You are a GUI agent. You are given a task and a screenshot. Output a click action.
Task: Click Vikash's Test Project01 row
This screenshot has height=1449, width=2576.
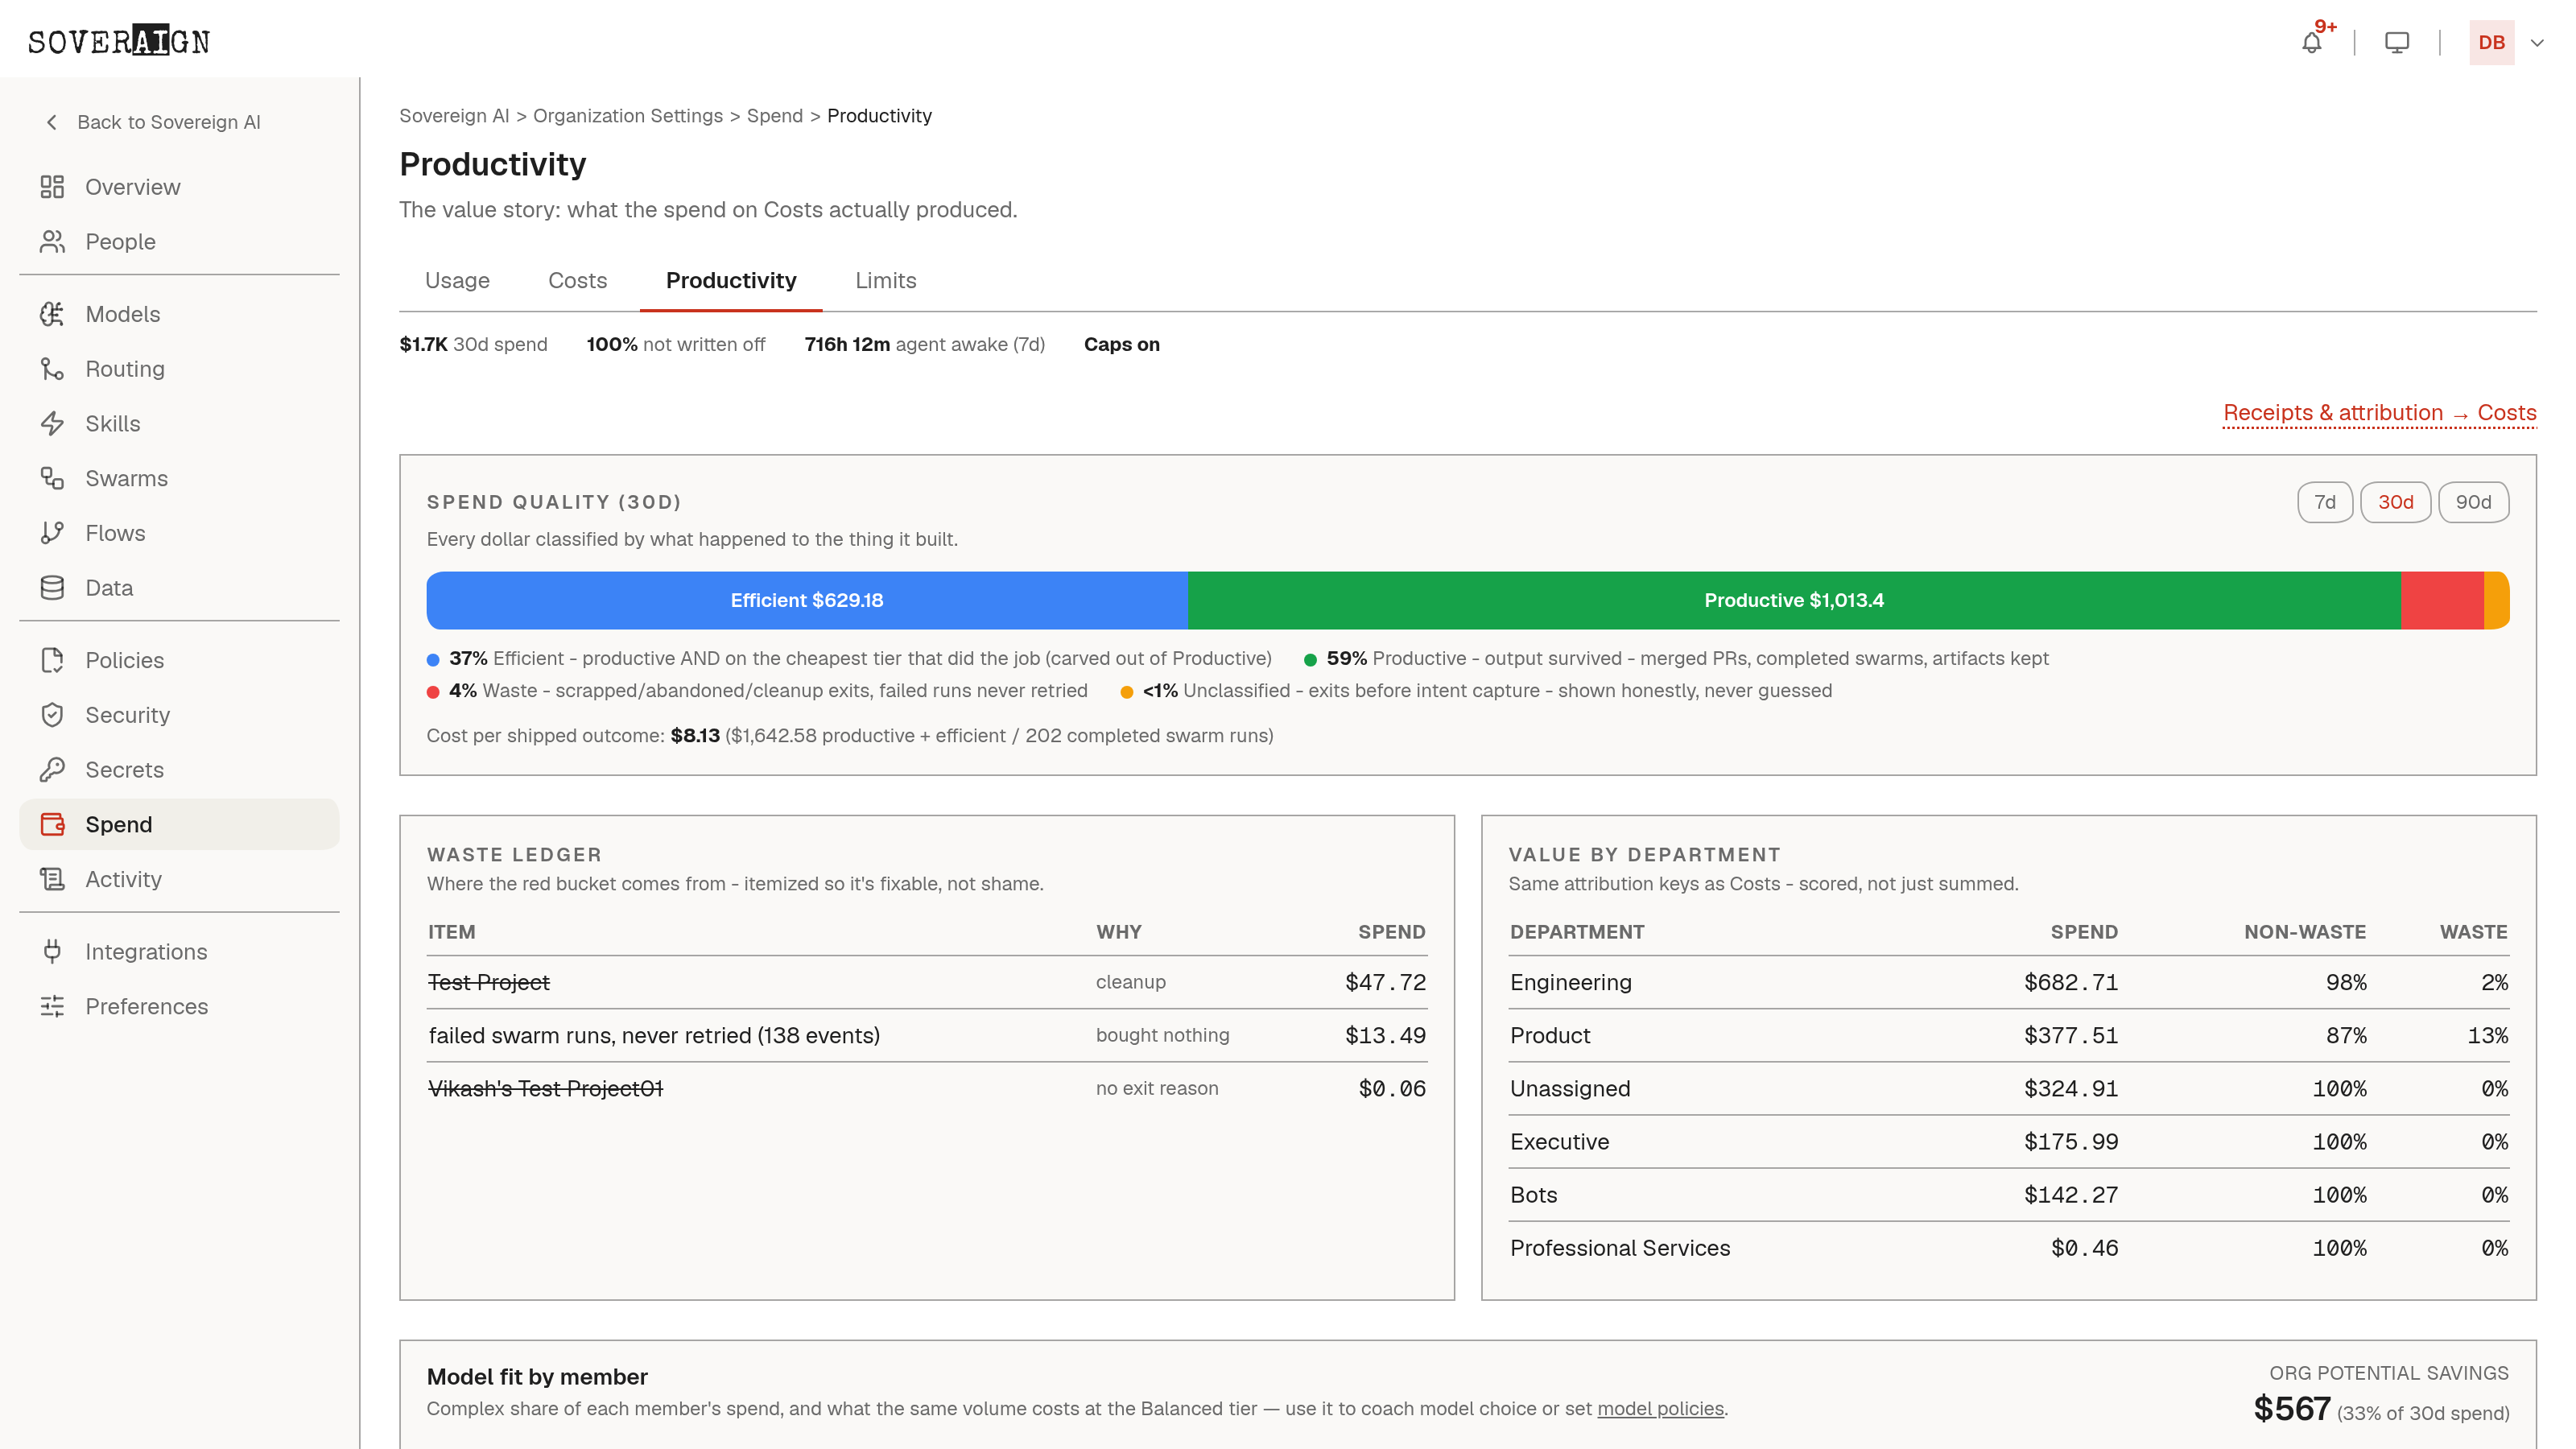click(x=927, y=1088)
